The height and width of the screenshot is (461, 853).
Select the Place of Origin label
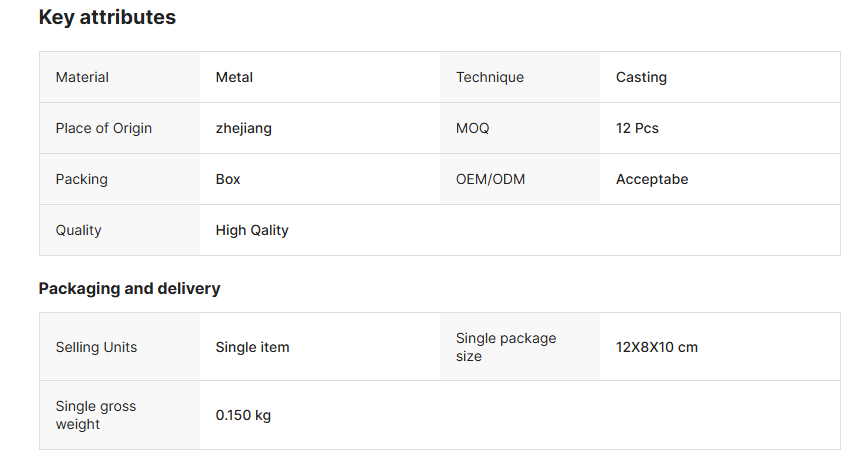(104, 128)
